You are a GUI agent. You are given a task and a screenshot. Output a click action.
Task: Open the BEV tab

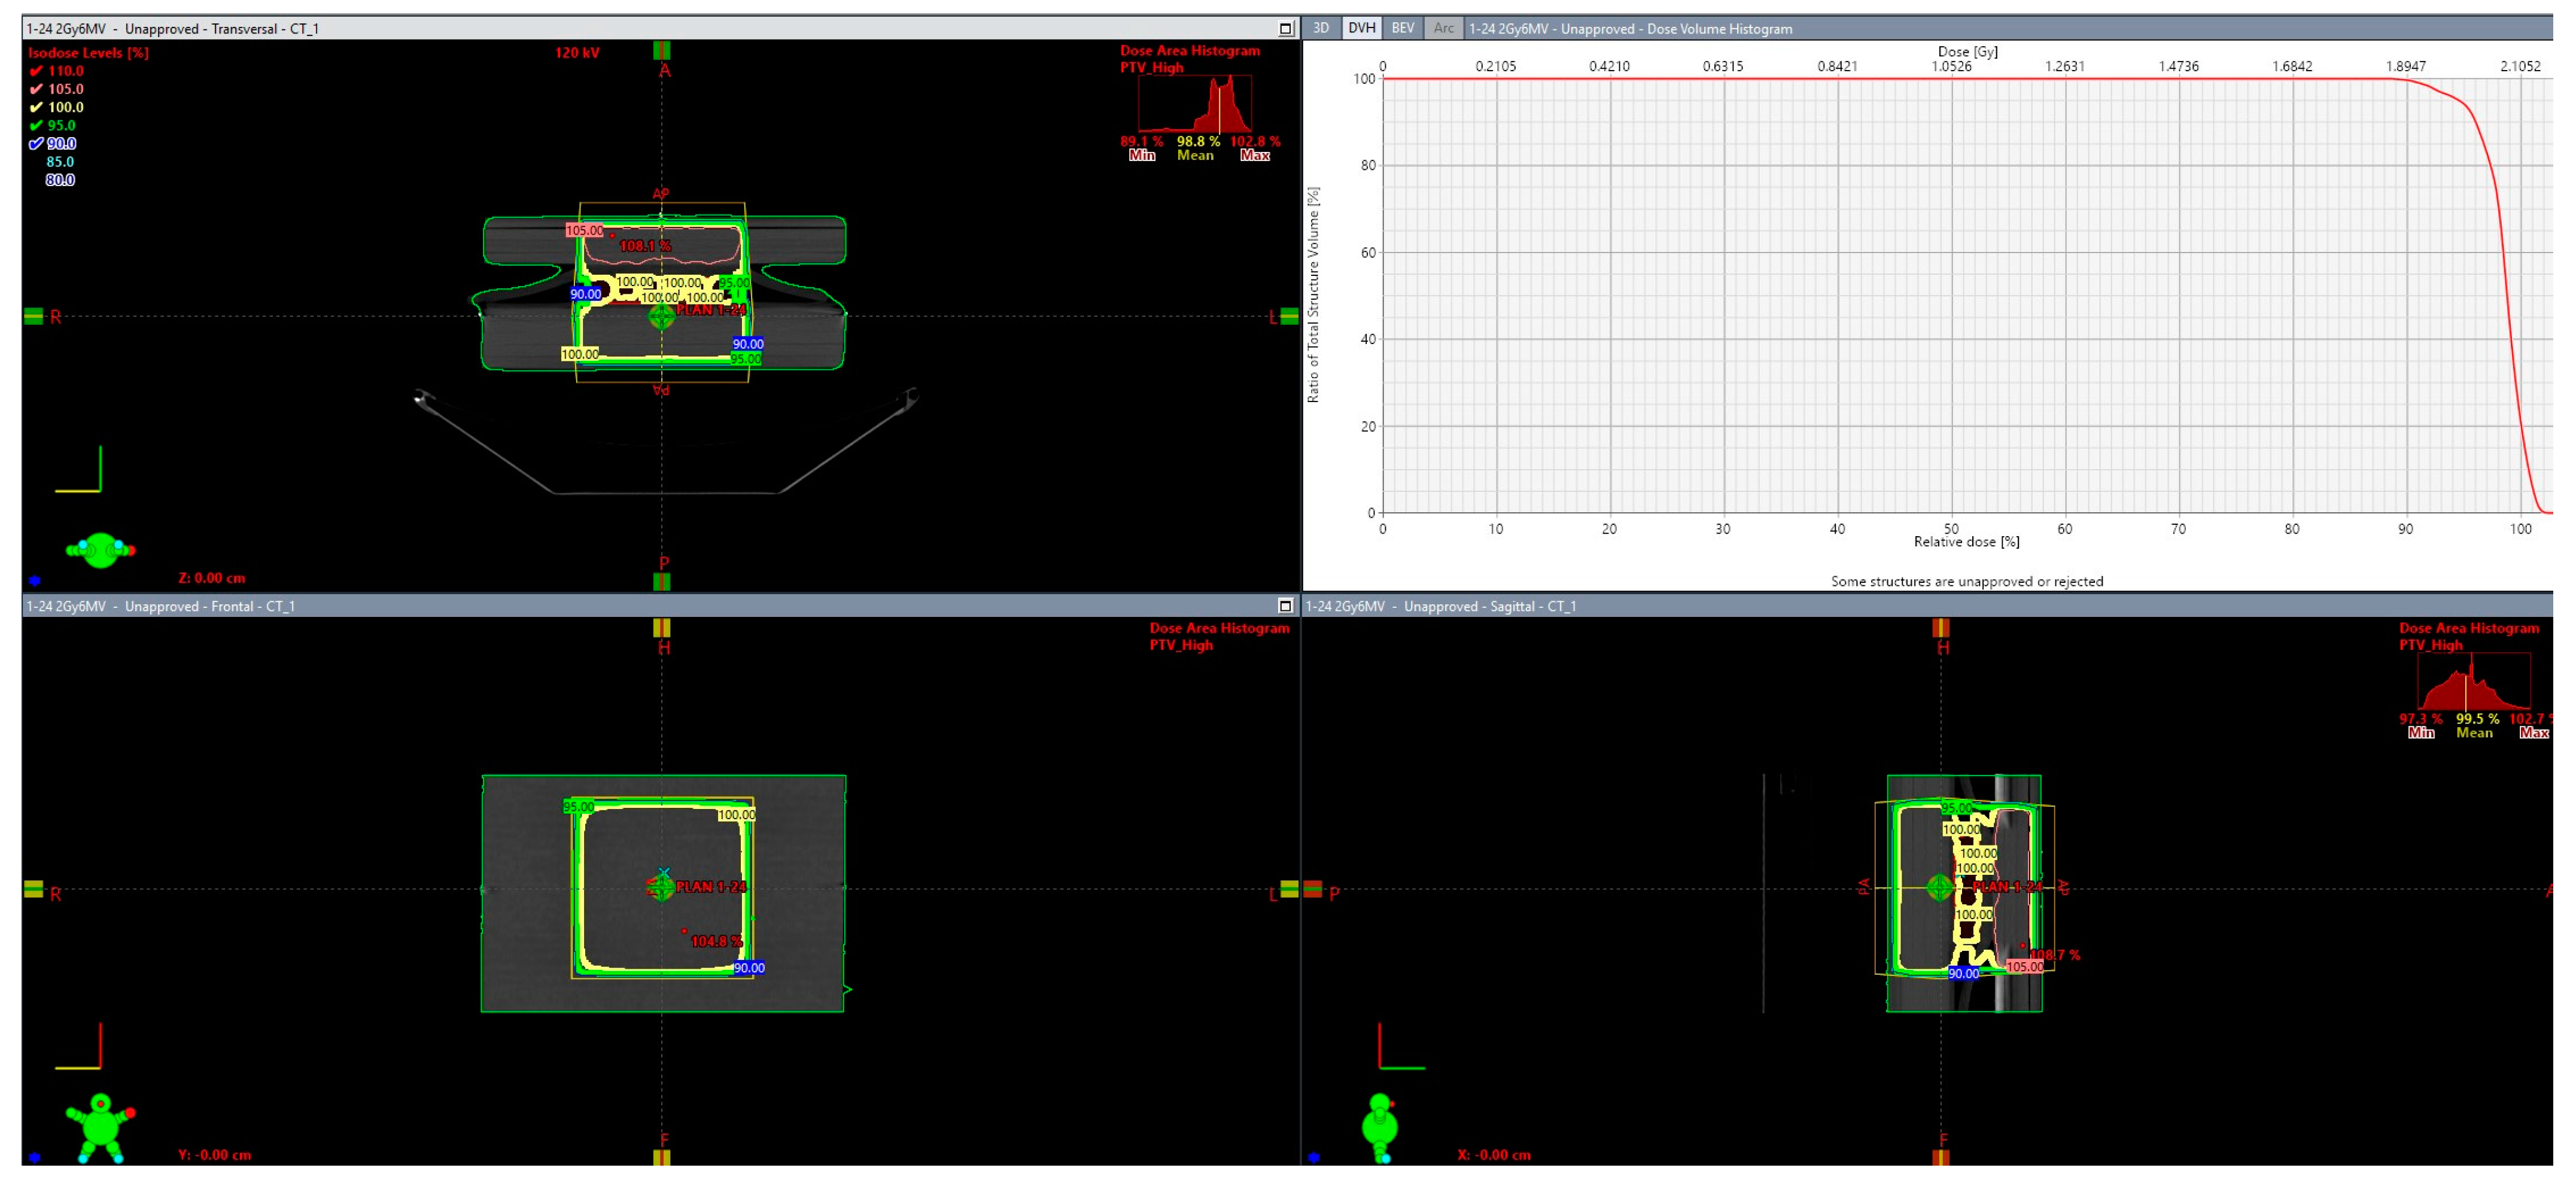pos(1402,28)
